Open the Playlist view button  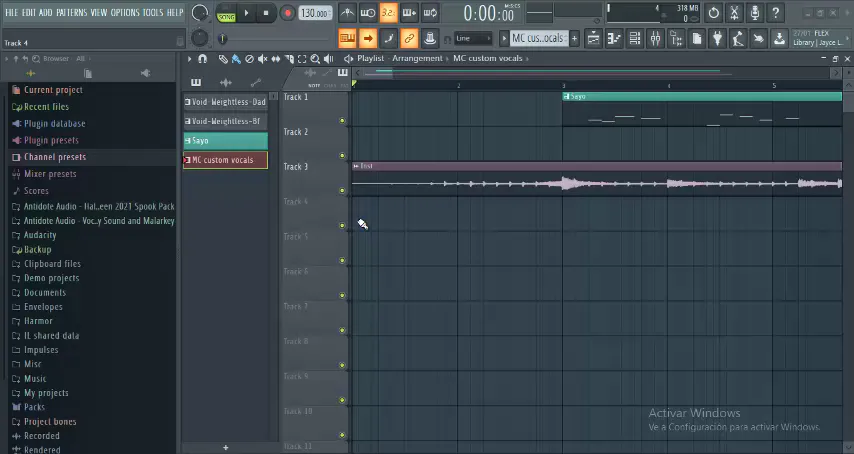coord(593,38)
